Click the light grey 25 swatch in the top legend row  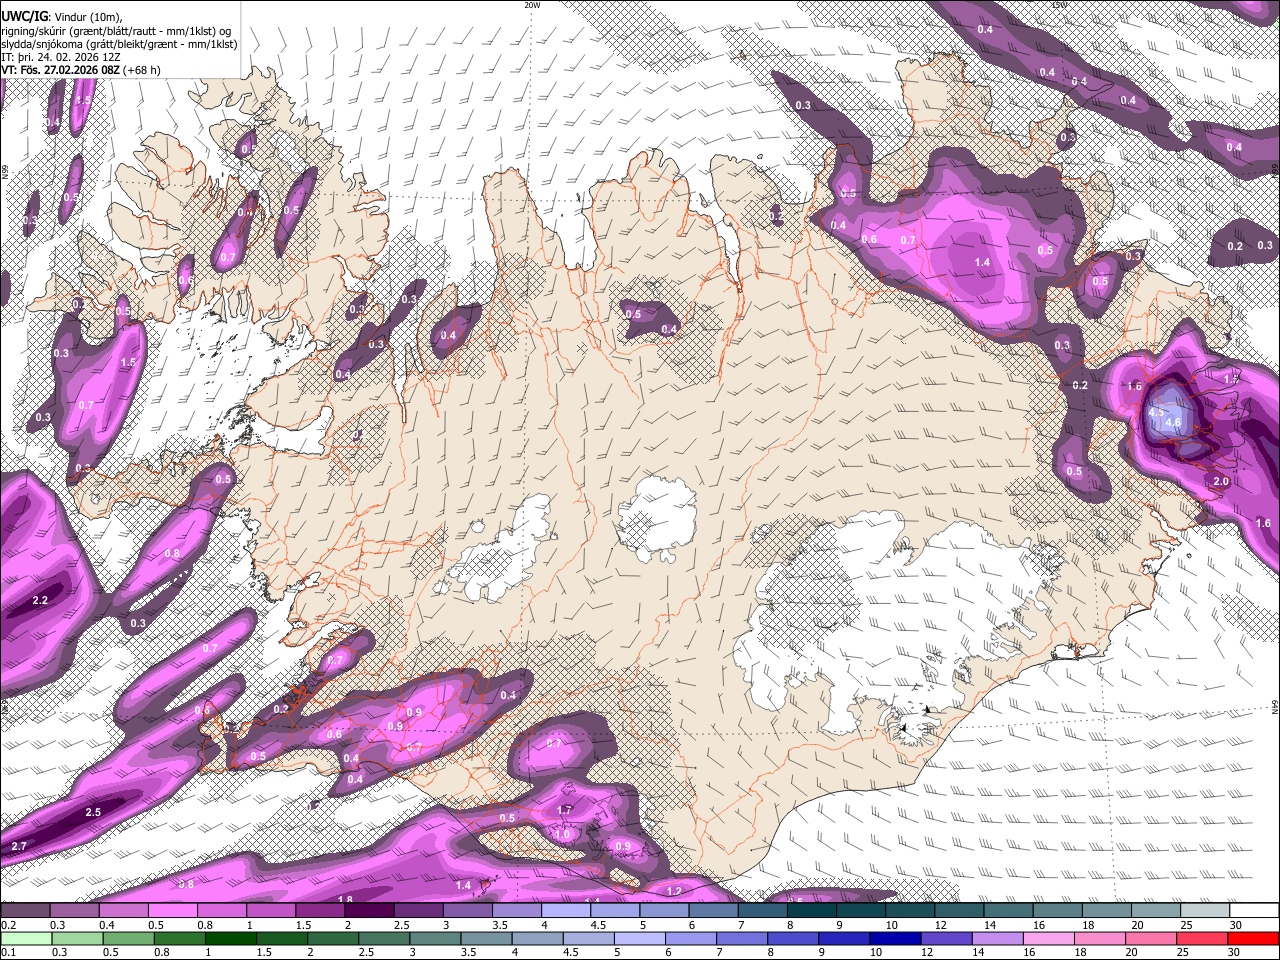point(1205,910)
